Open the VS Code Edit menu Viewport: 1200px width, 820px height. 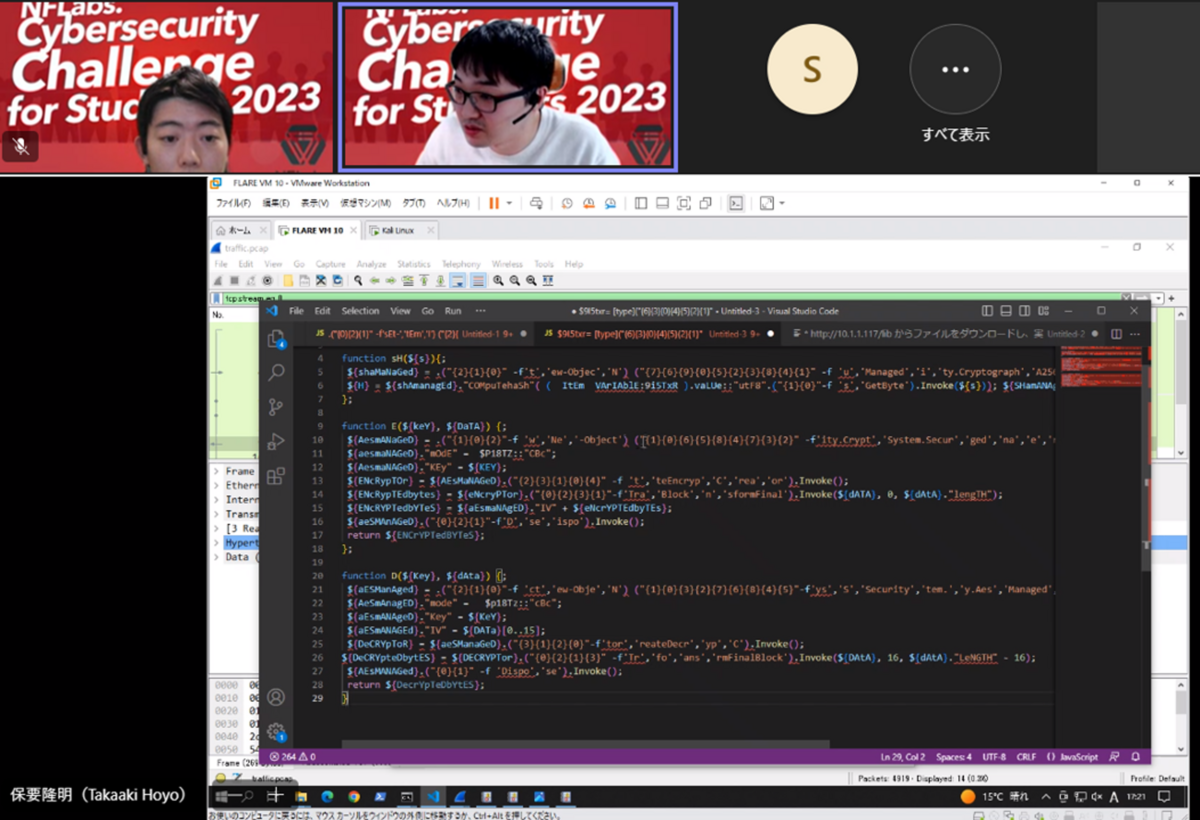tap(322, 311)
